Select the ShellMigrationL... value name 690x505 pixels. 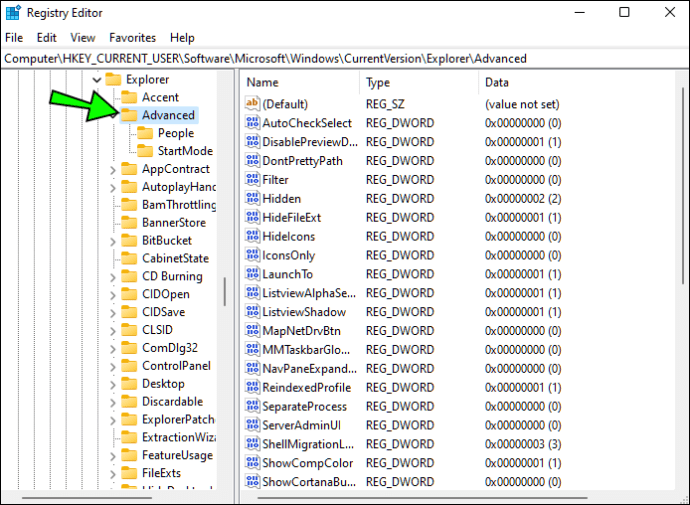pyautogui.click(x=308, y=444)
